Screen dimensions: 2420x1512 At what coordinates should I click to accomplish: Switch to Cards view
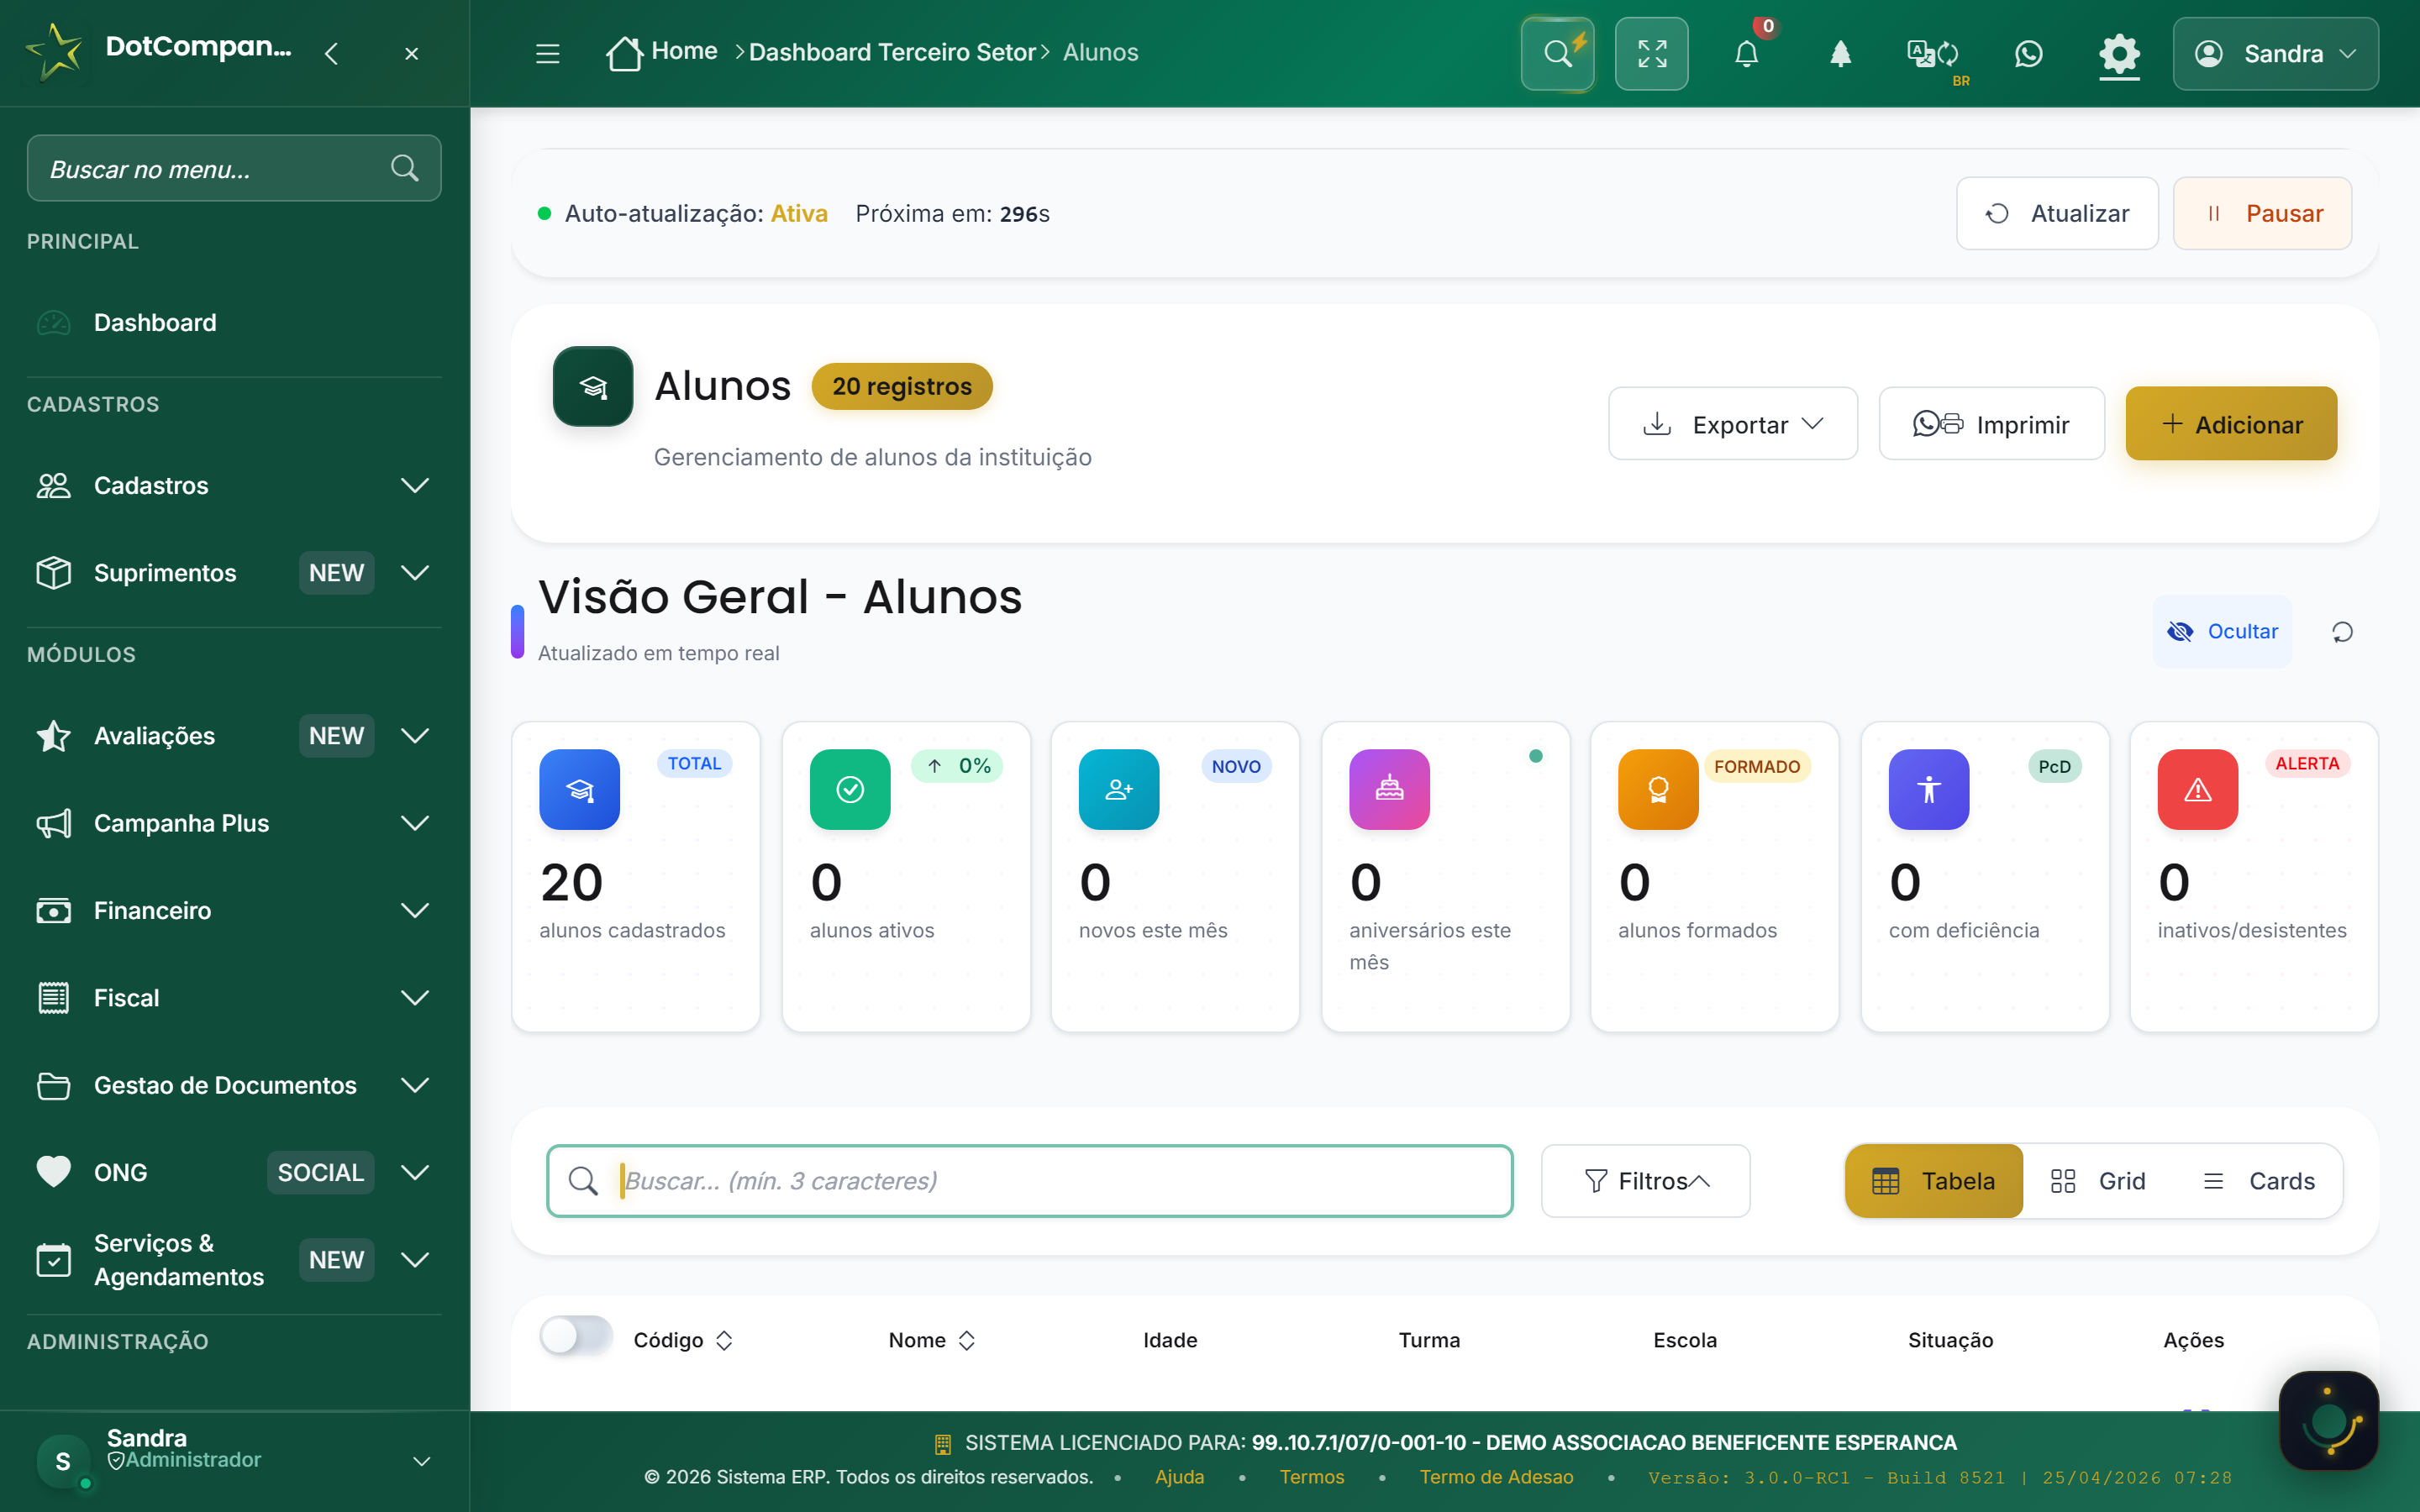coord(2260,1181)
